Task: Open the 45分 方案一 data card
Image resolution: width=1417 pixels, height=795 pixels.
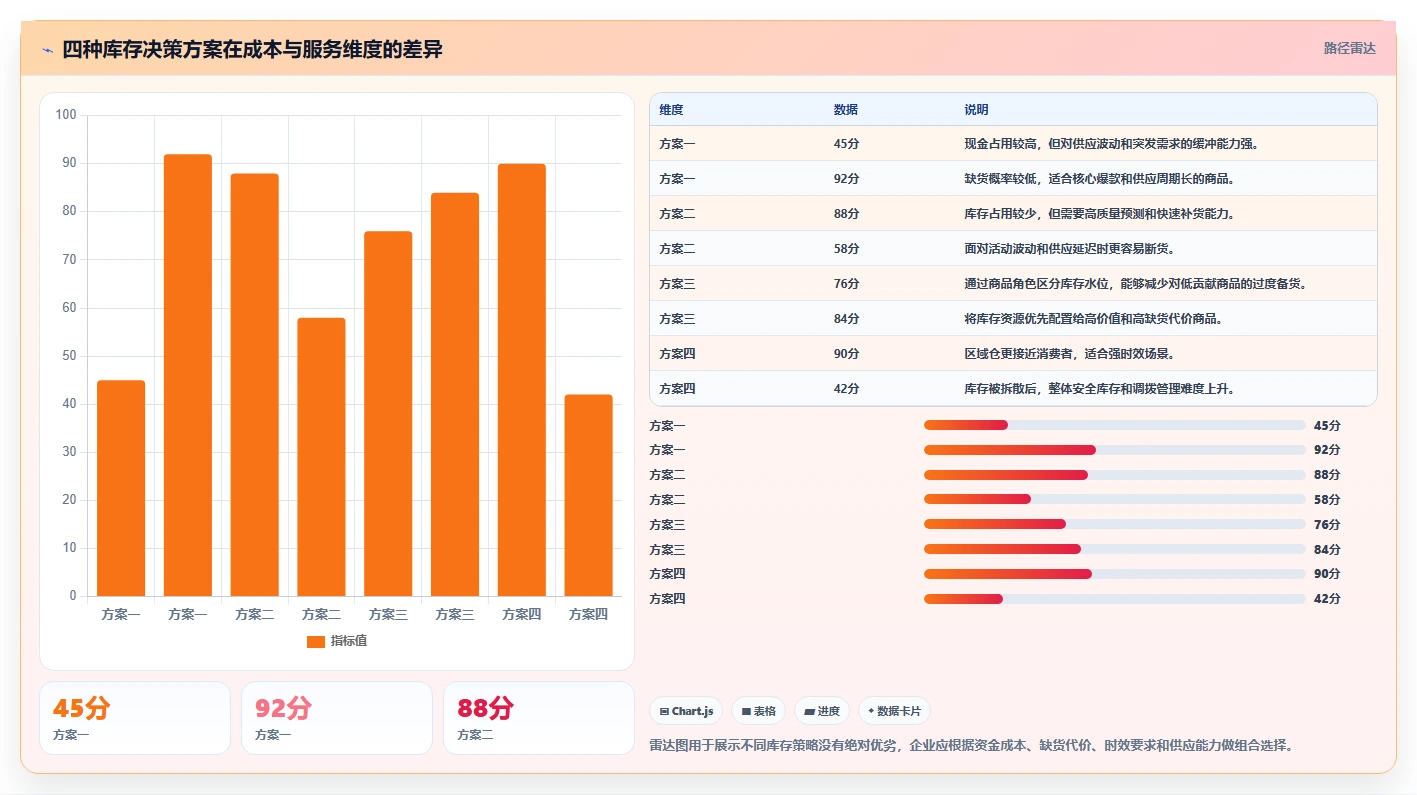Action: point(135,718)
